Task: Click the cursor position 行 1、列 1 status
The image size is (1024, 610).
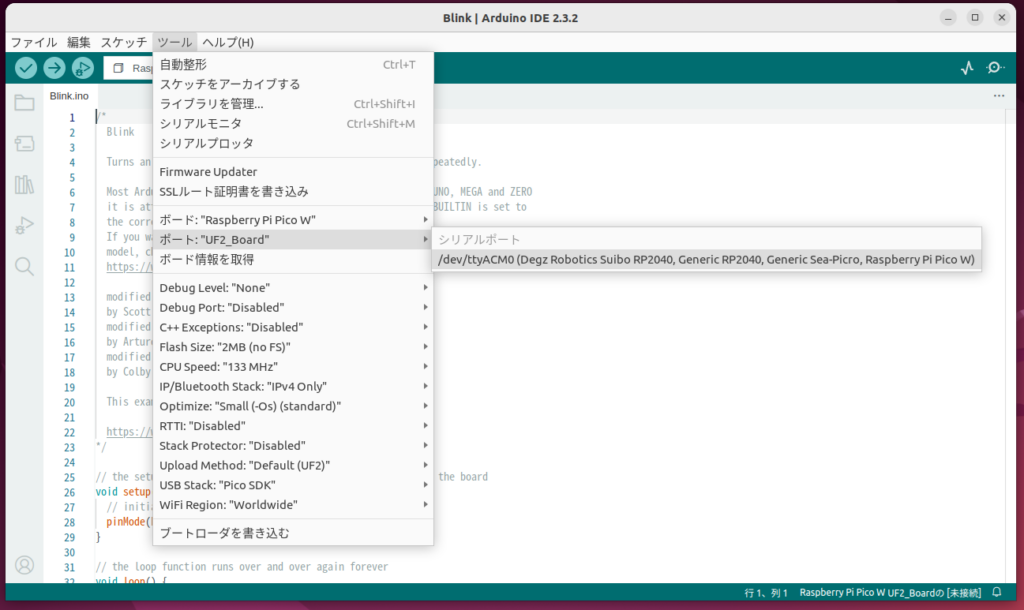Action: (766, 593)
